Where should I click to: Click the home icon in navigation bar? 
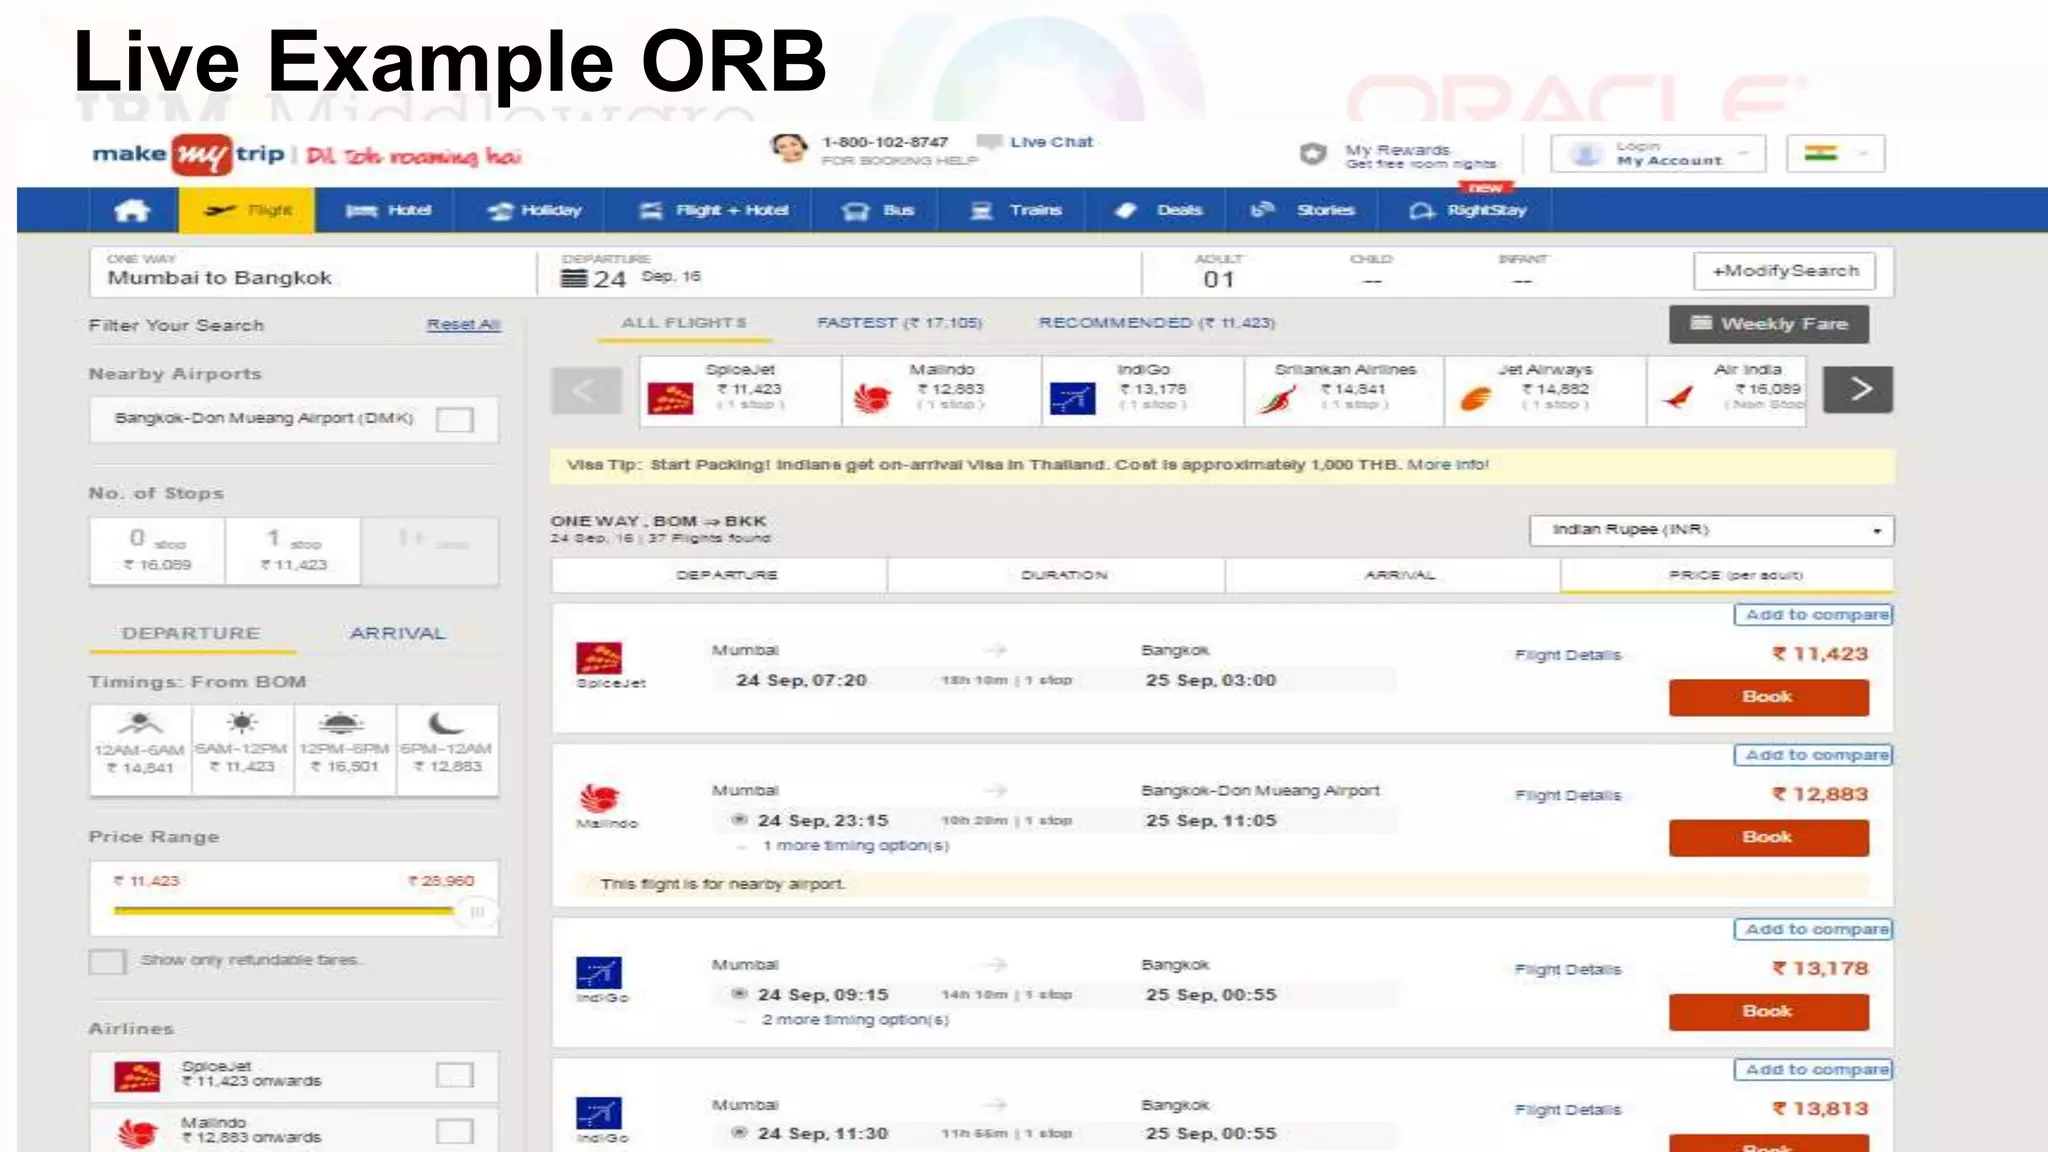point(132,210)
